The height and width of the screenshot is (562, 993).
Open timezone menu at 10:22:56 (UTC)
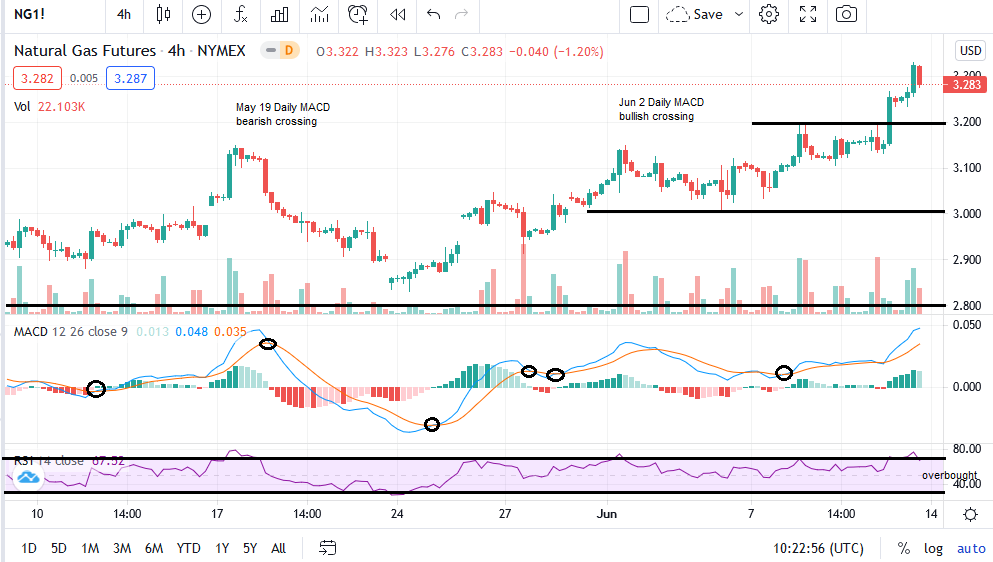click(x=818, y=548)
